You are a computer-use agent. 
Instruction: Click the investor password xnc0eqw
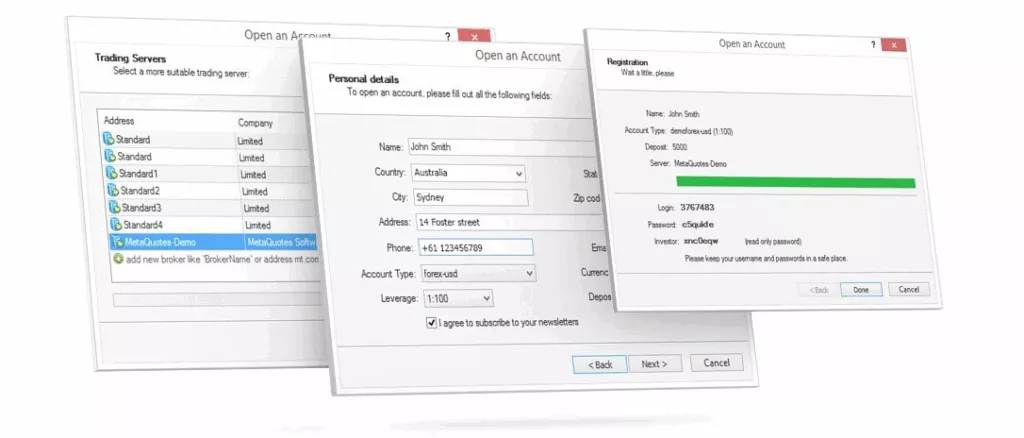point(699,242)
